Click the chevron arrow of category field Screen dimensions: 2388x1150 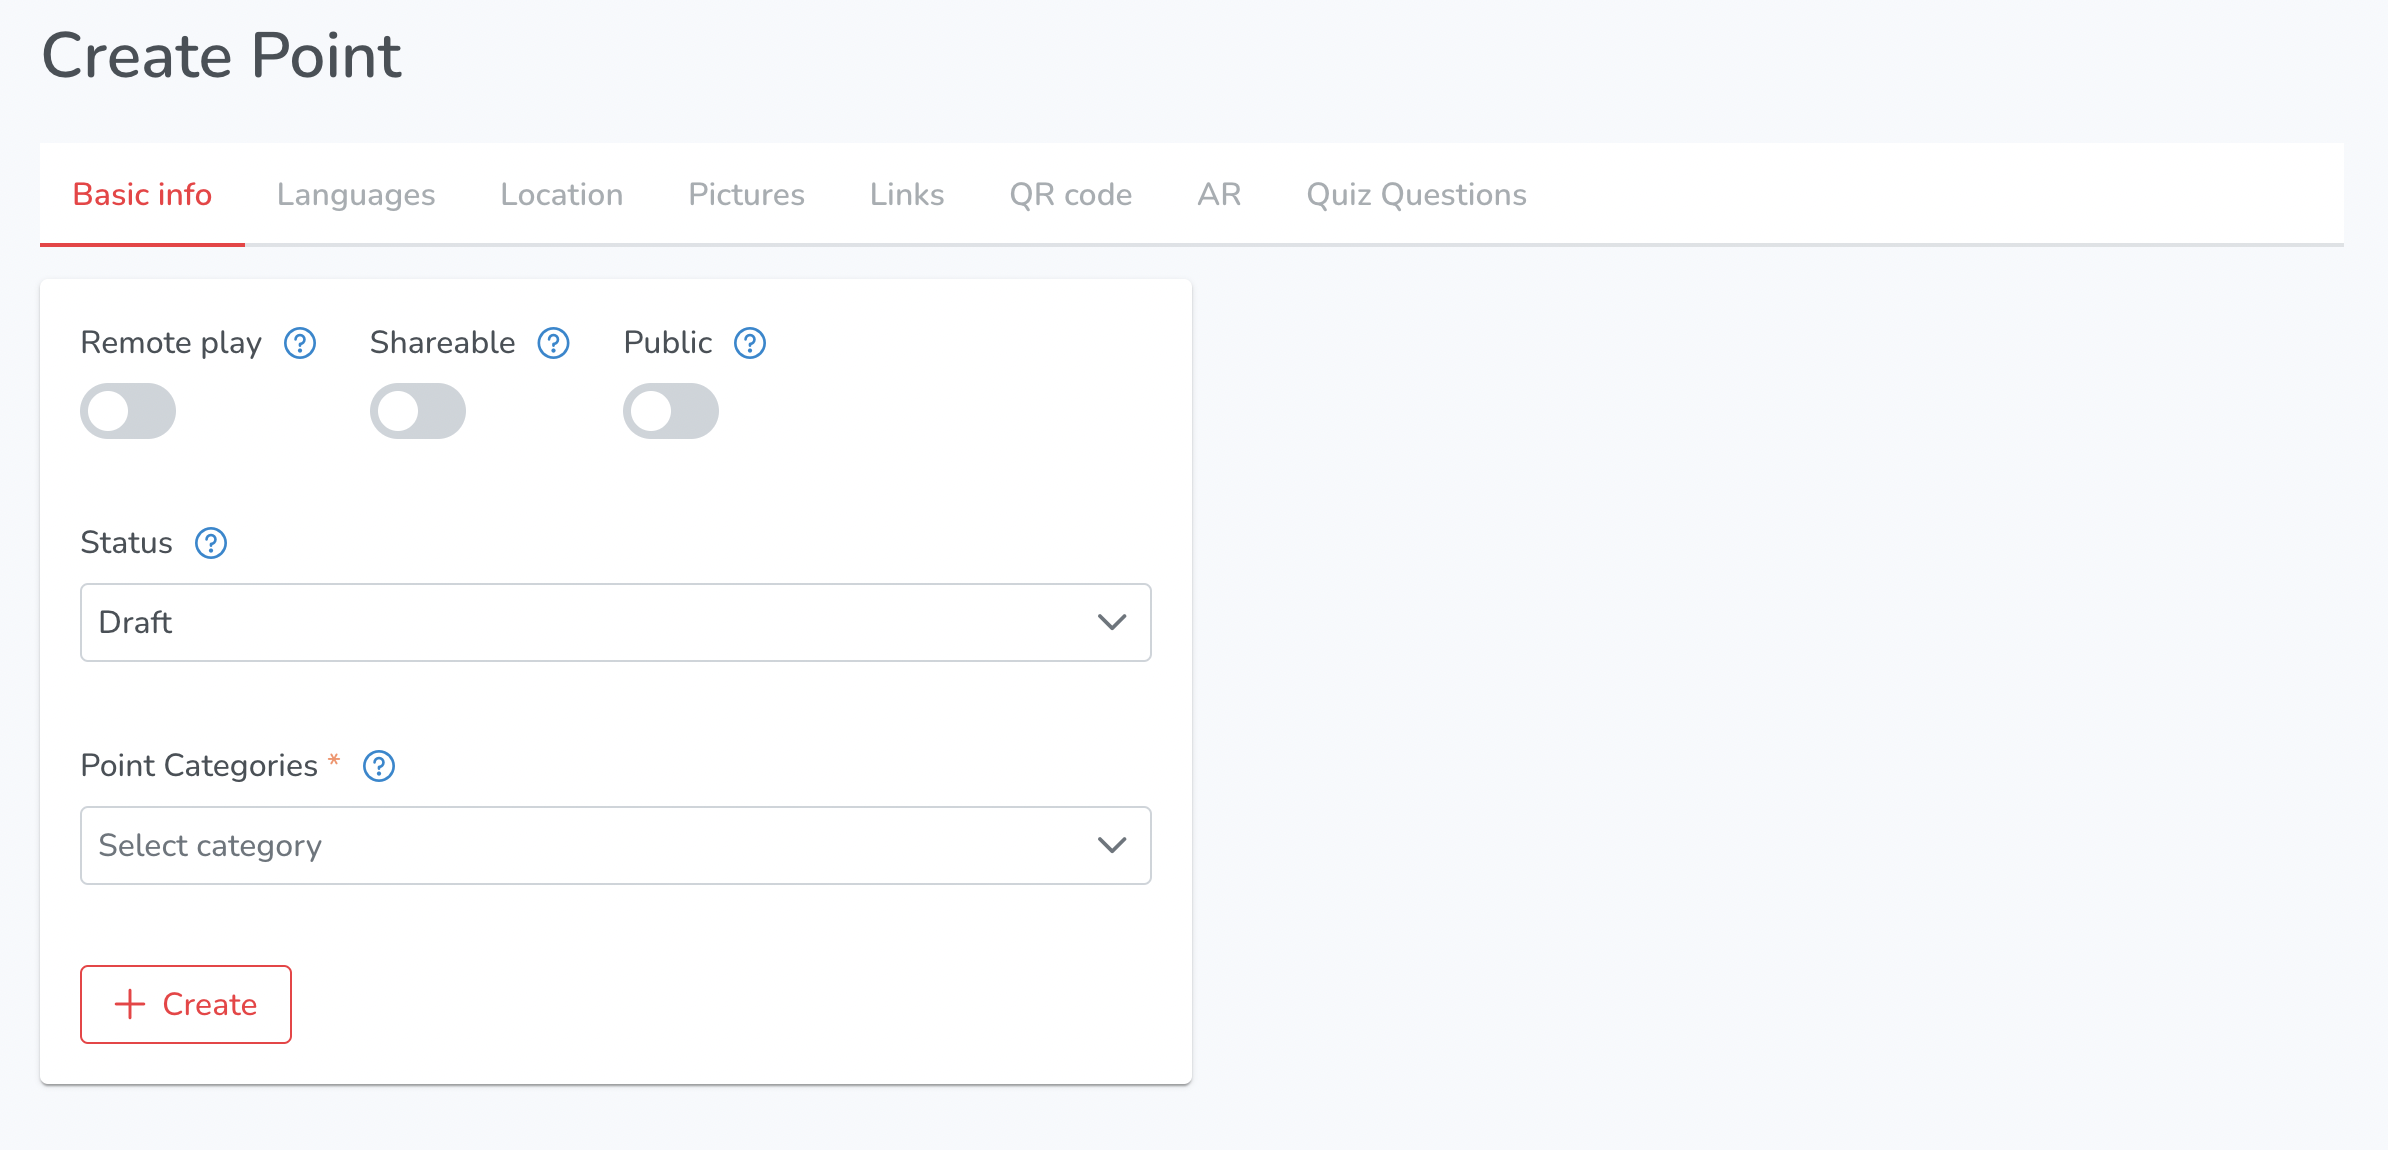click(1112, 845)
